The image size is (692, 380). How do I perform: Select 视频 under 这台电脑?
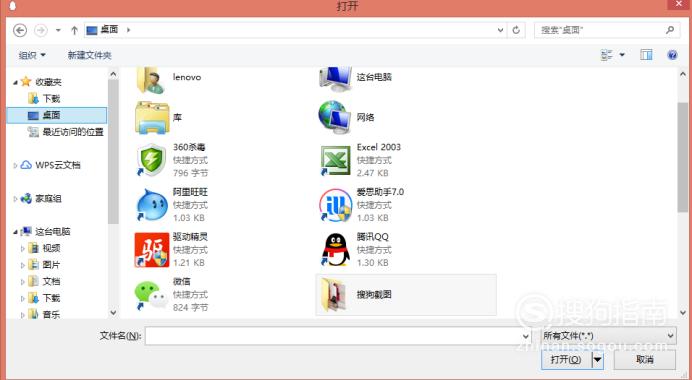pyautogui.click(x=51, y=248)
